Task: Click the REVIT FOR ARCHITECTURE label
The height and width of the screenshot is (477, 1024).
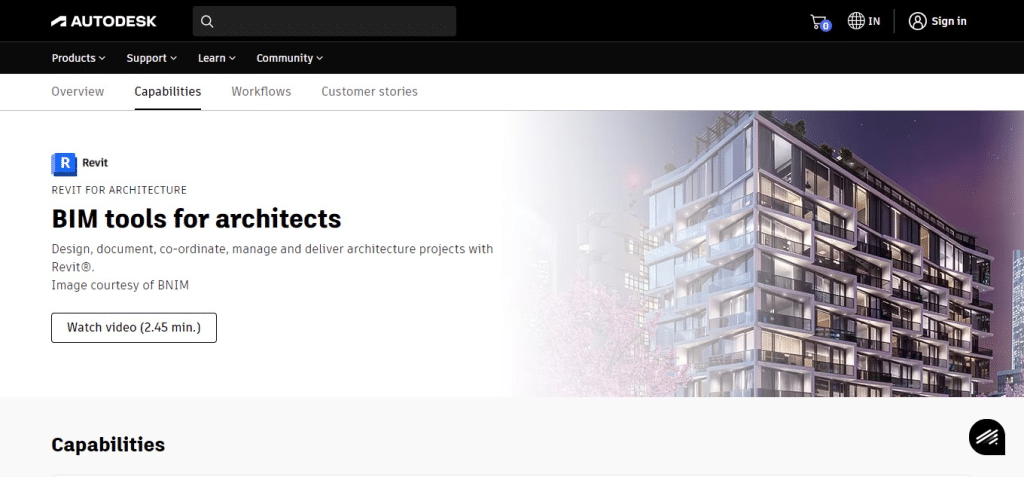Action: click(119, 190)
